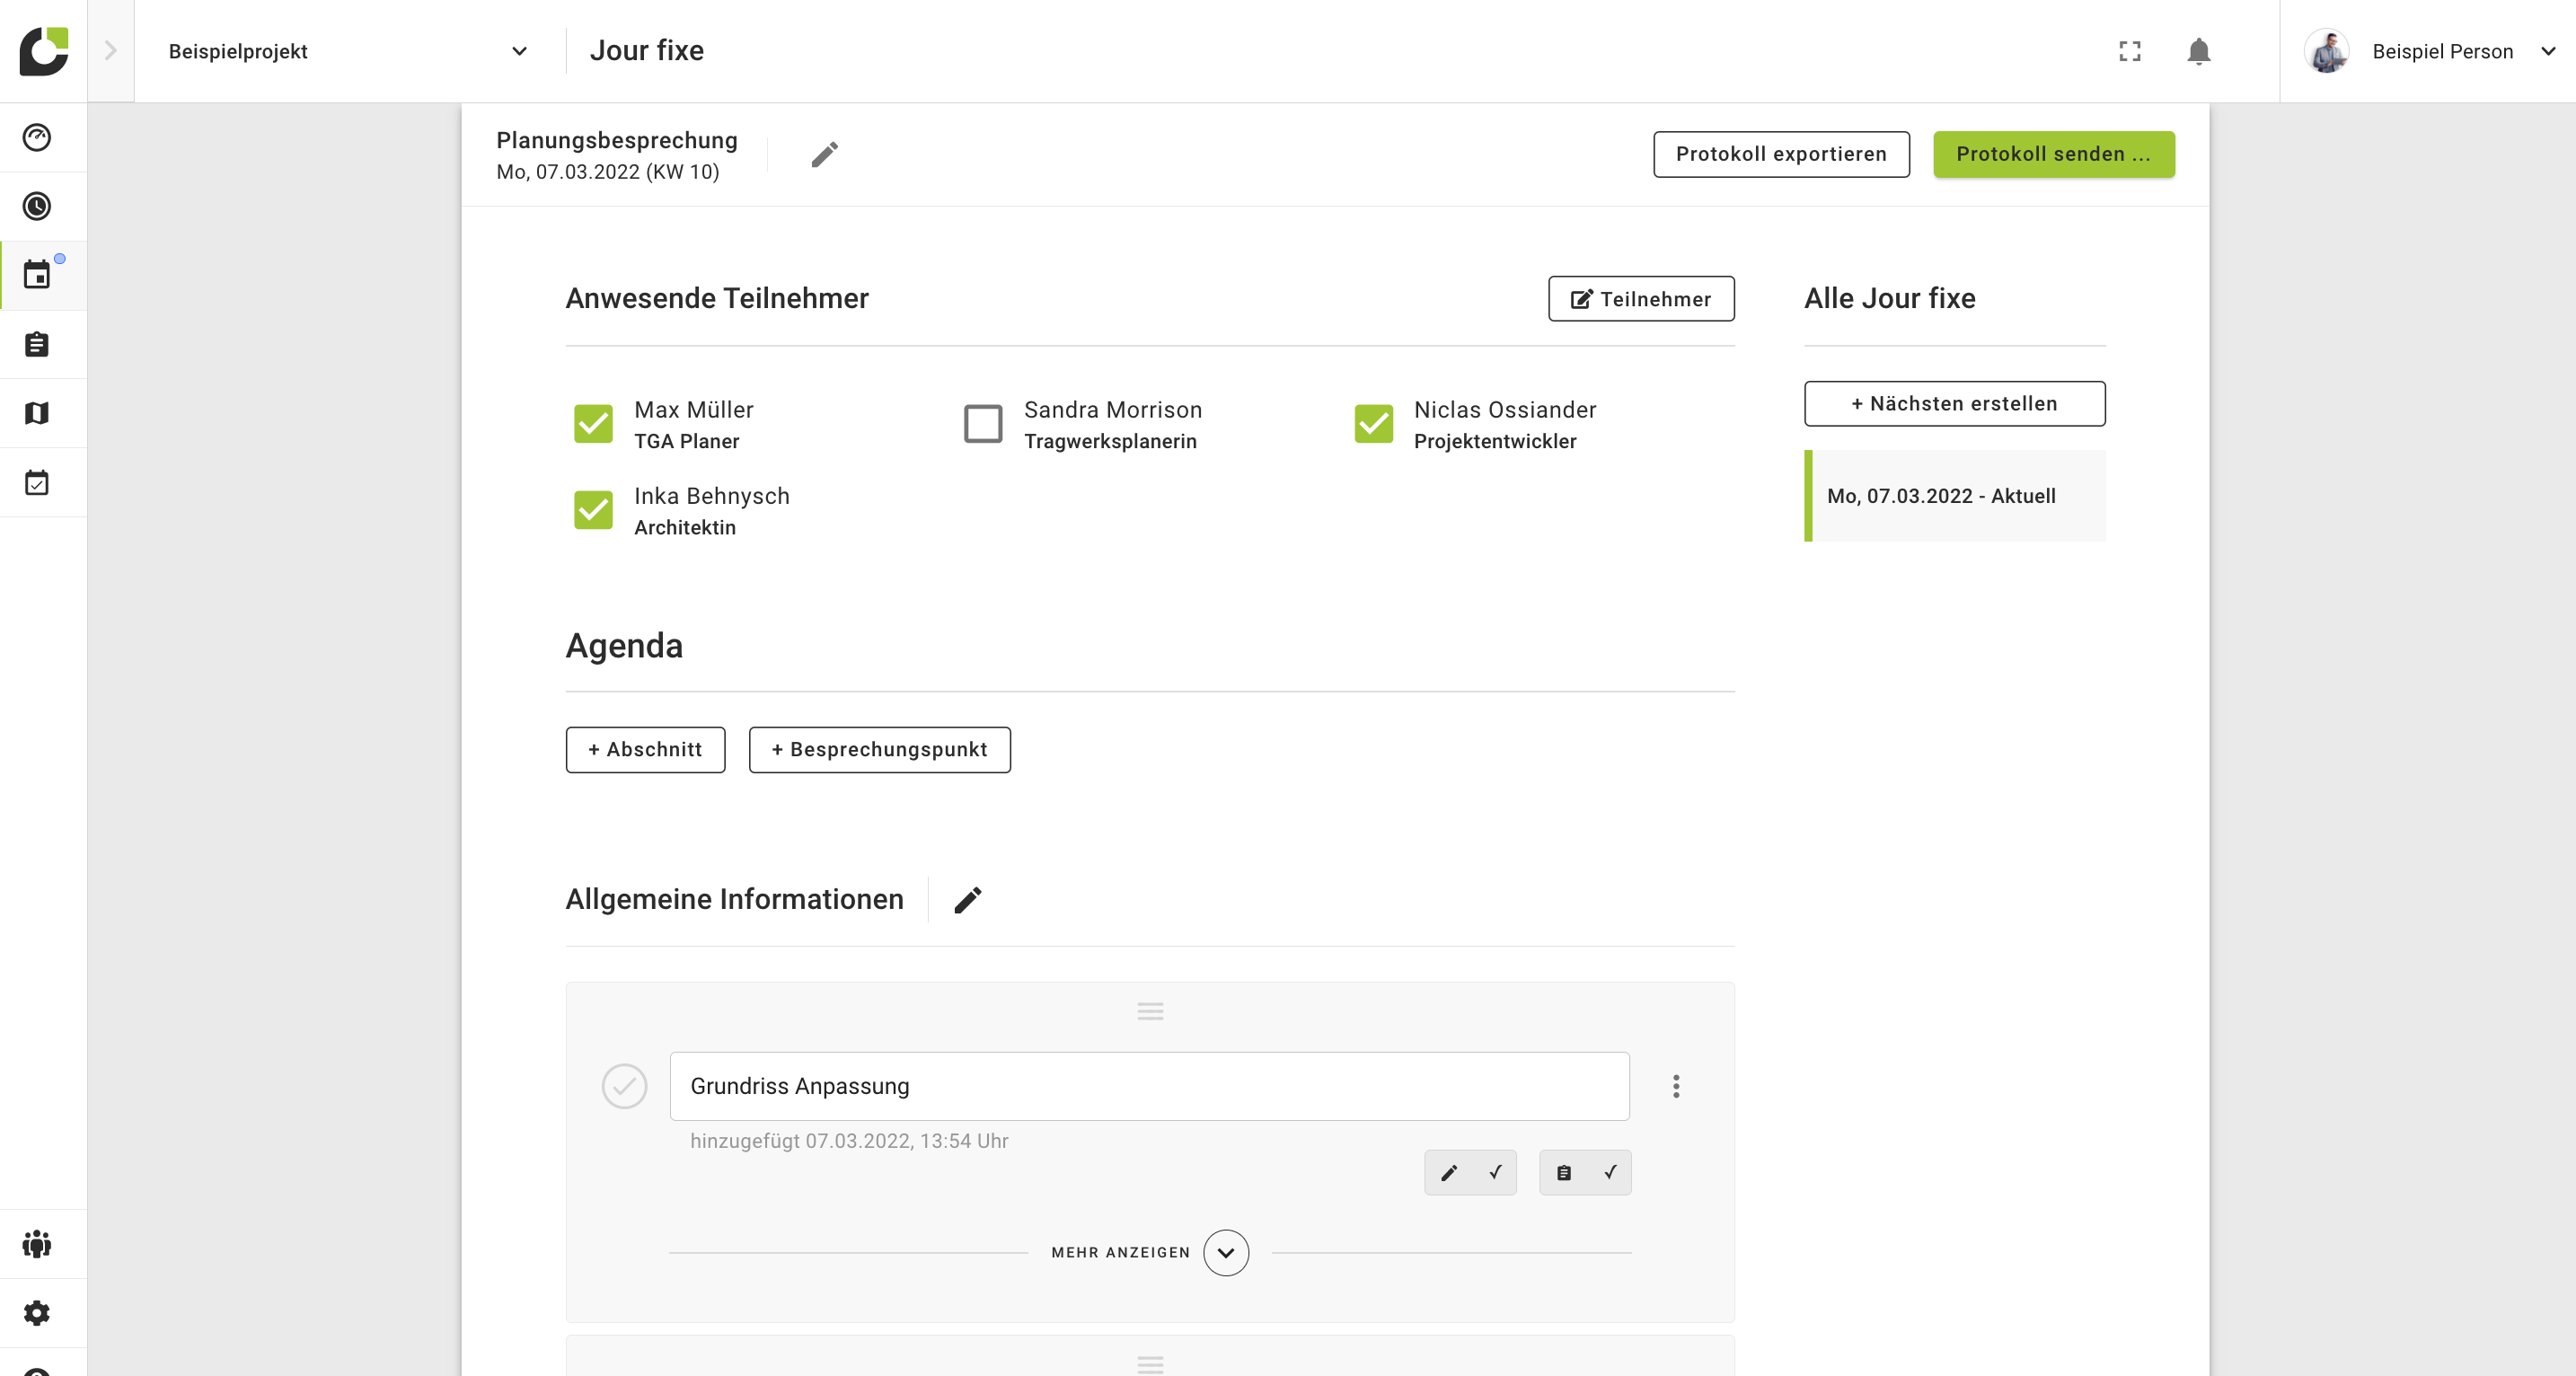Expand Mehr Anzeigen chevron

[1225, 1252]
